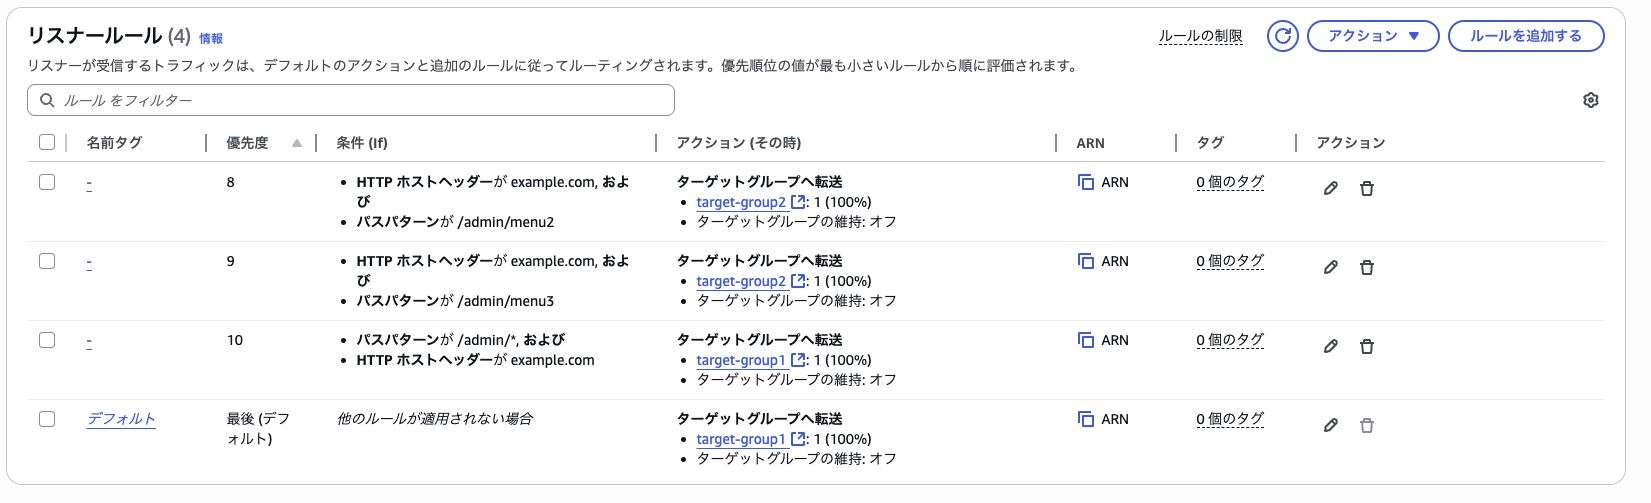Click the pencil edit icon for default rule

1330,425
